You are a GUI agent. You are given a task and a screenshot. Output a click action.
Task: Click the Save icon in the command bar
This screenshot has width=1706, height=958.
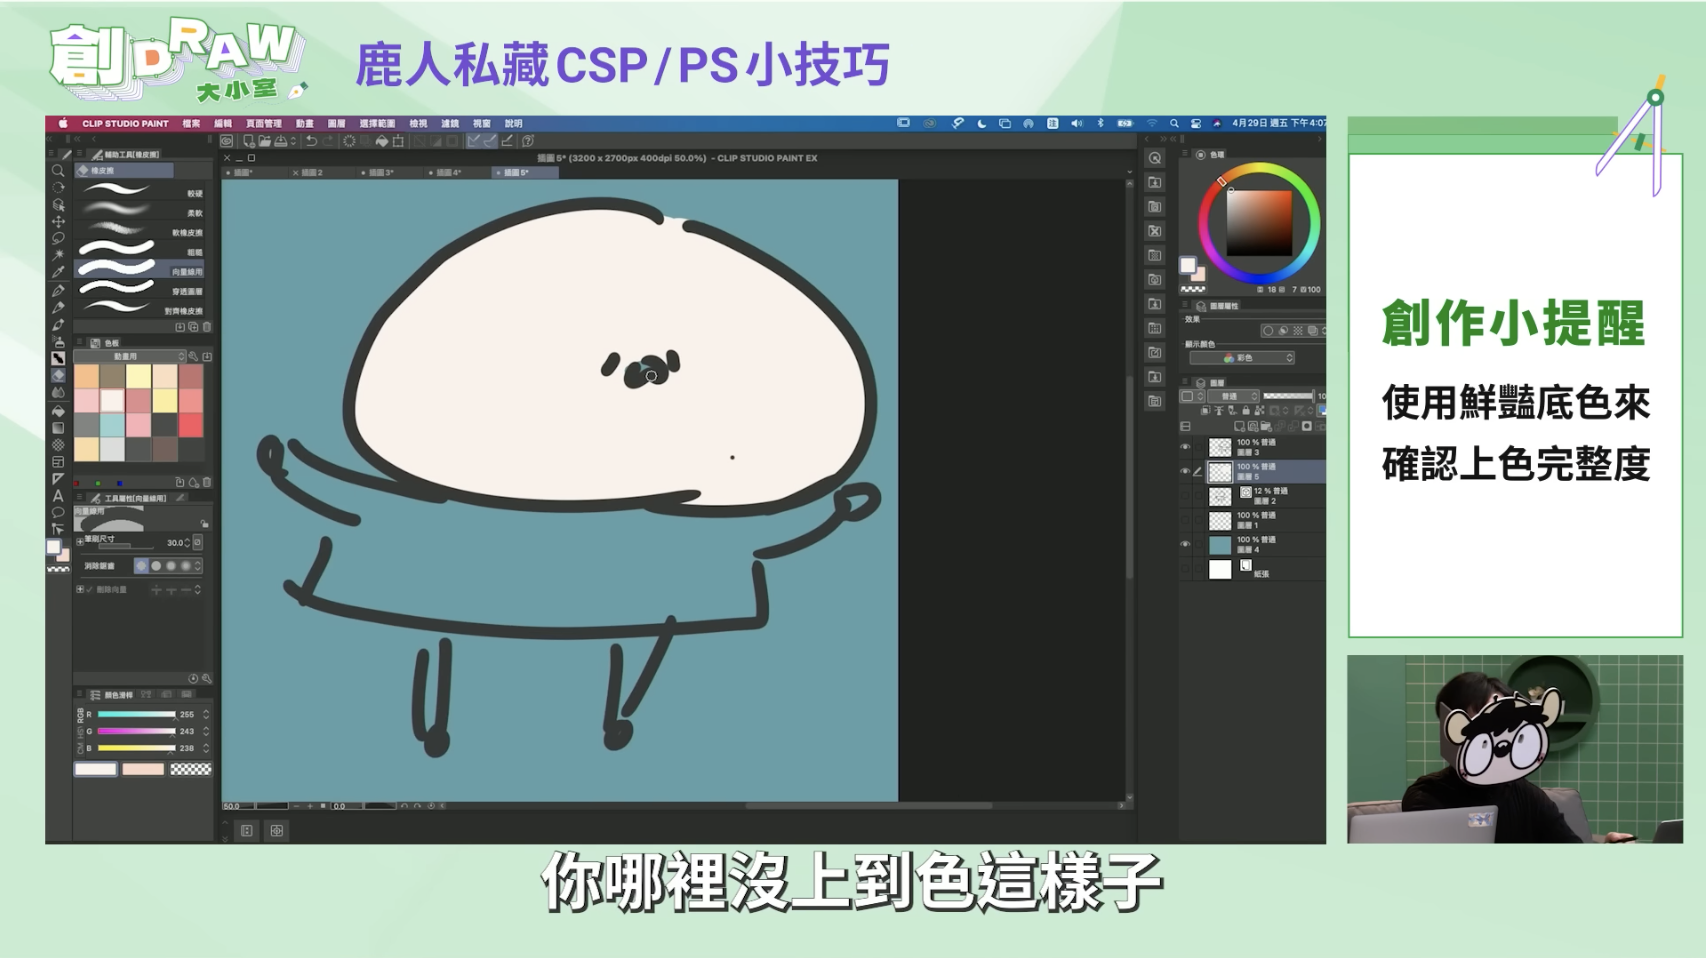point(281,141)
